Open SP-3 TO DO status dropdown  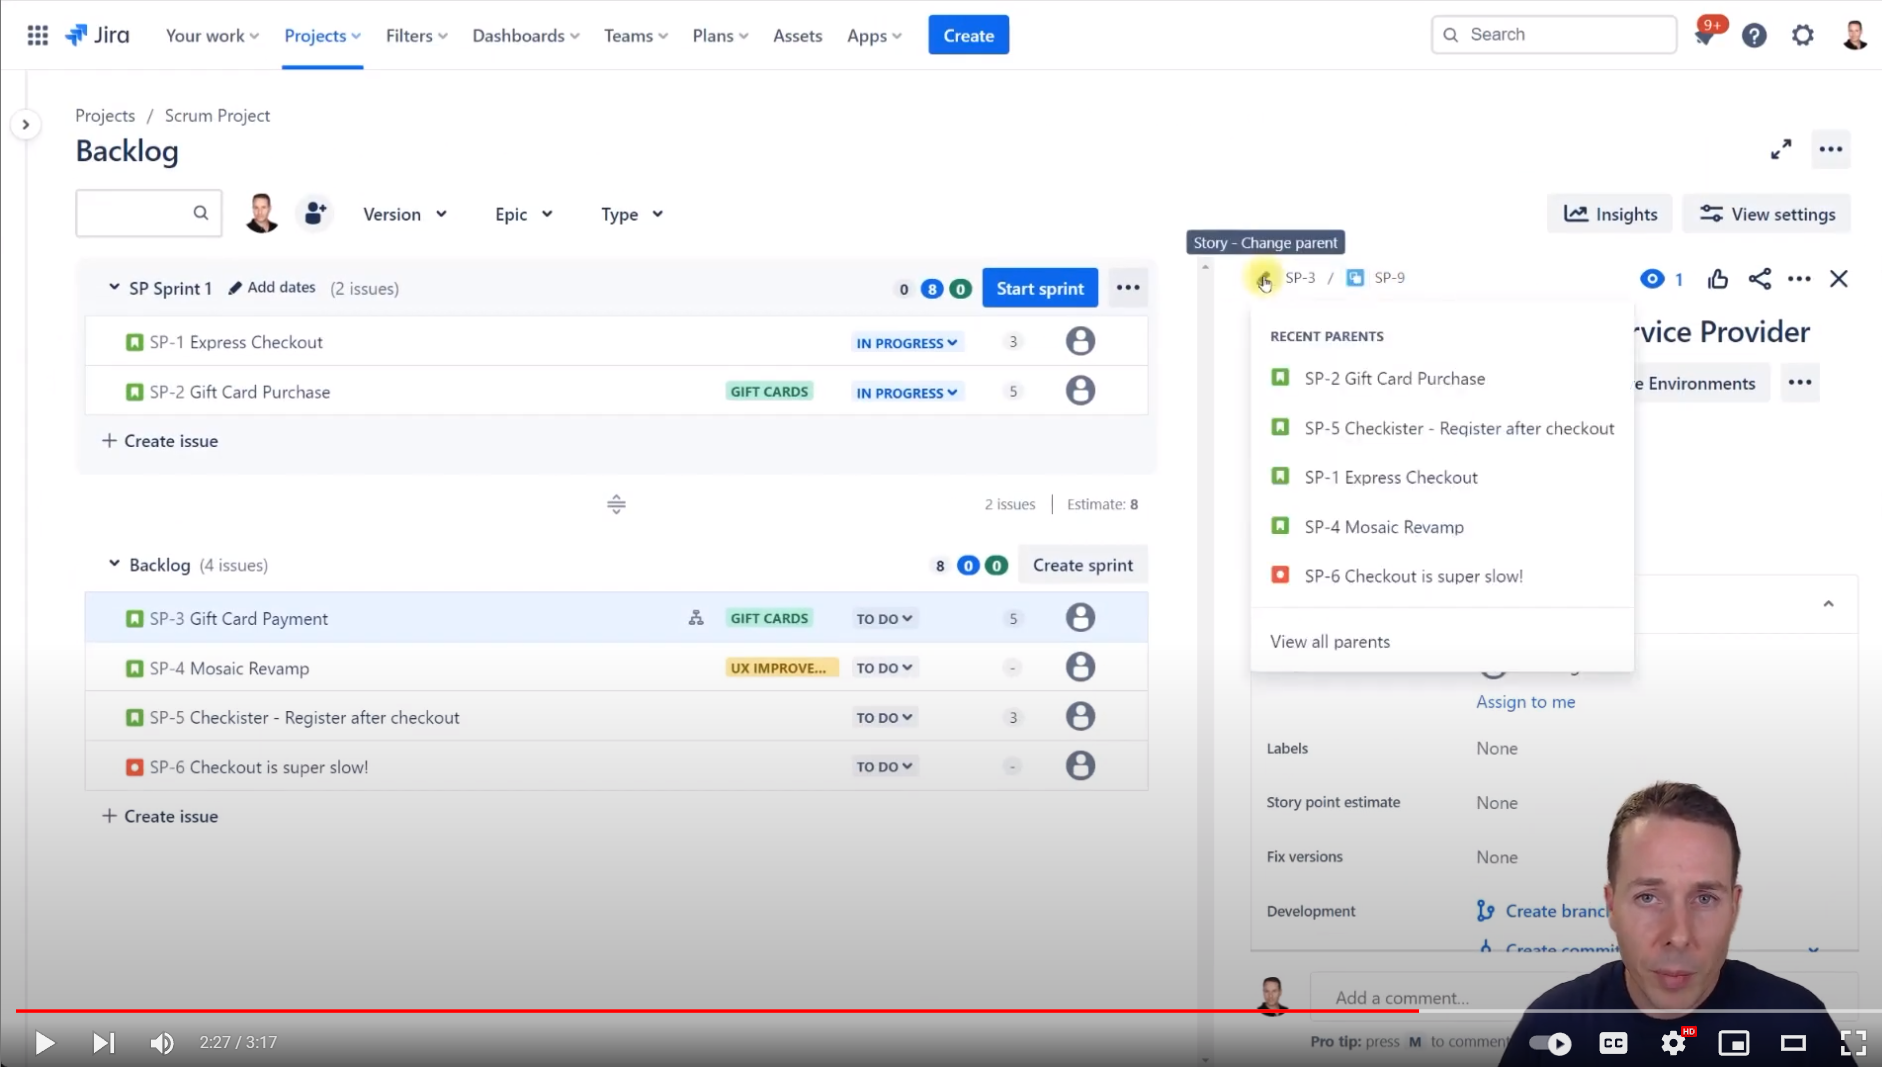[884, 618]
